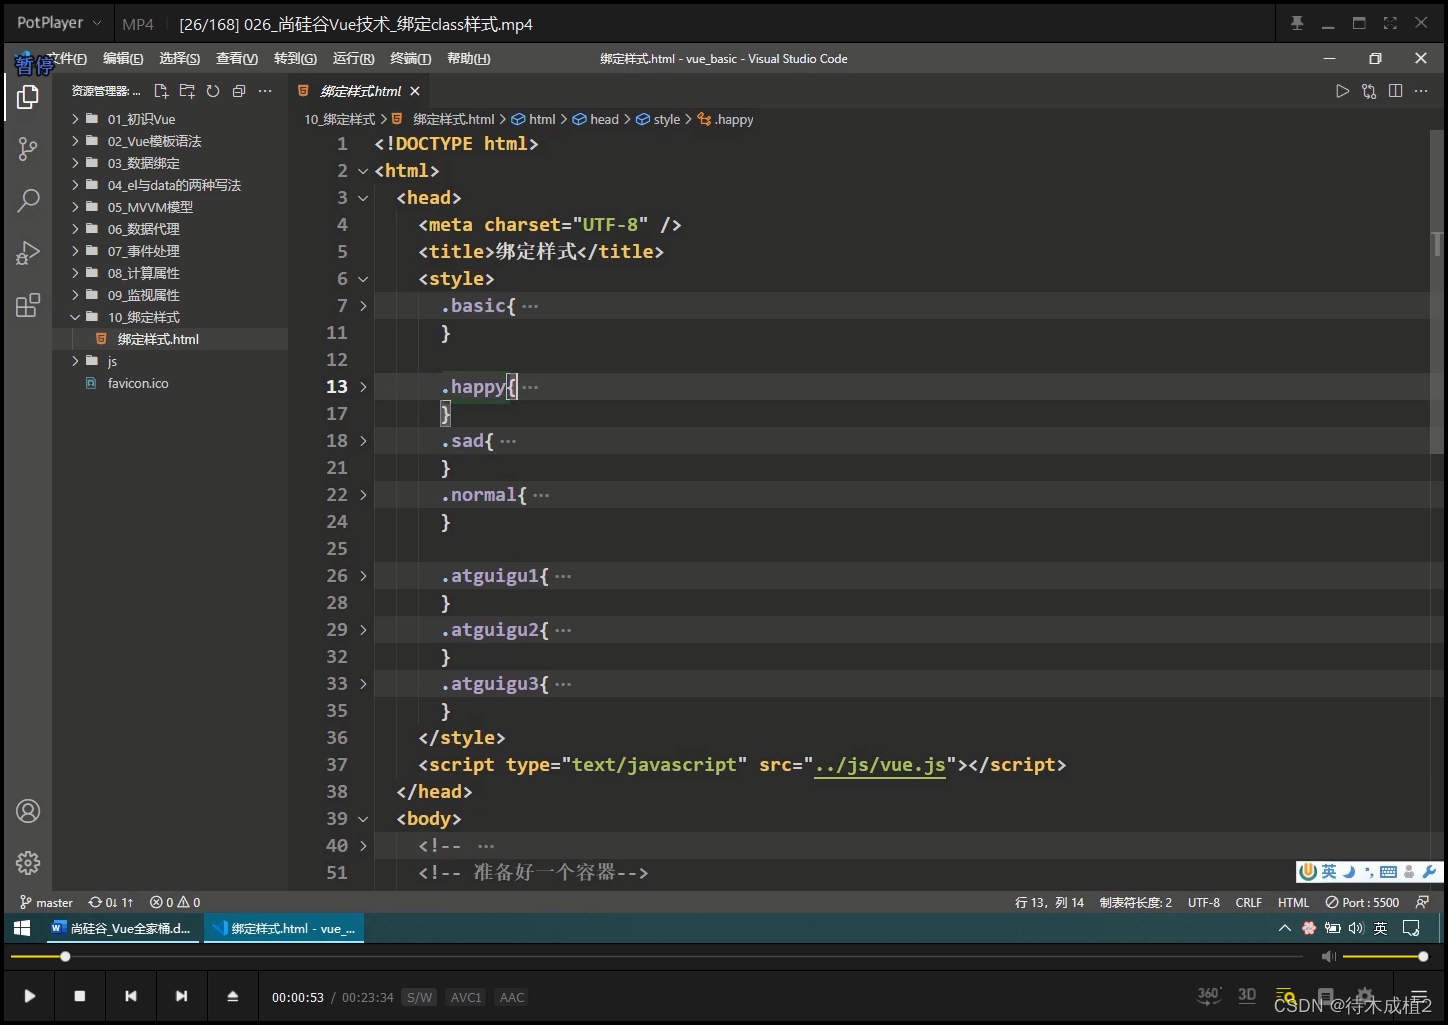Skip to the next video in PotPlayer
This screenshot has height=1025, width=1448.
[x=181, y=996]
